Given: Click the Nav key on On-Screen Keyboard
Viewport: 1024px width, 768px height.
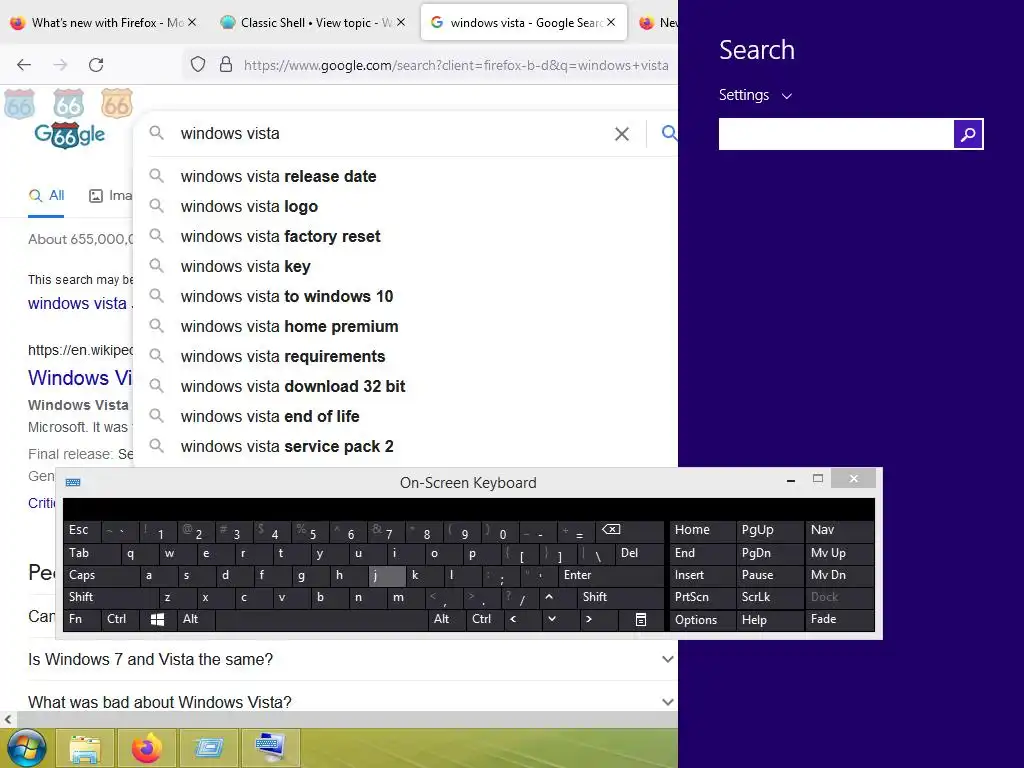Looking at the screenshot, I should click(839, 530).
